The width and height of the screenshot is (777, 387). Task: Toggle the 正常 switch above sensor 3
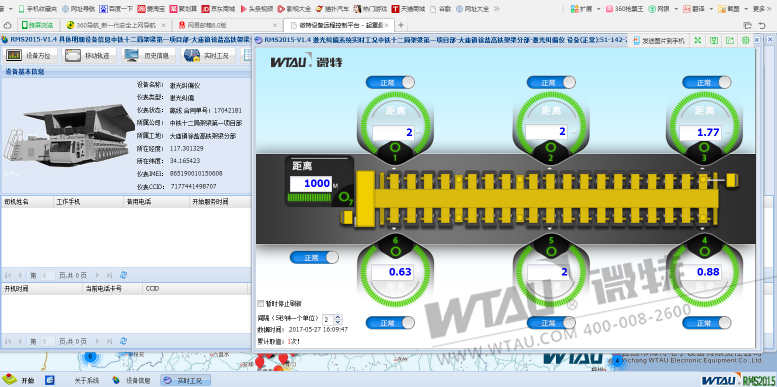707,82
